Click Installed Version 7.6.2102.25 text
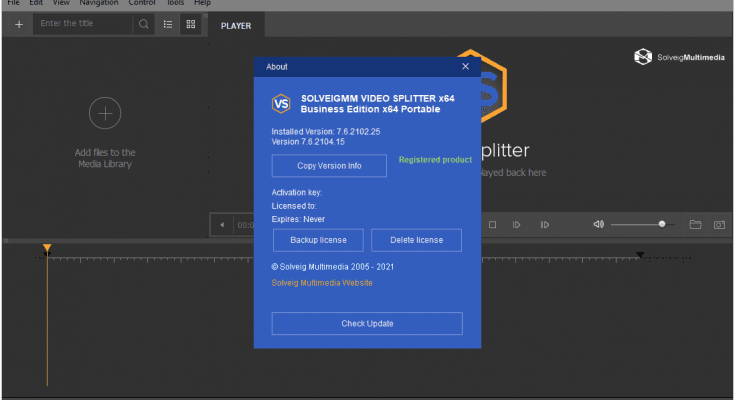The image size is (735, 400). click(326, 132)
